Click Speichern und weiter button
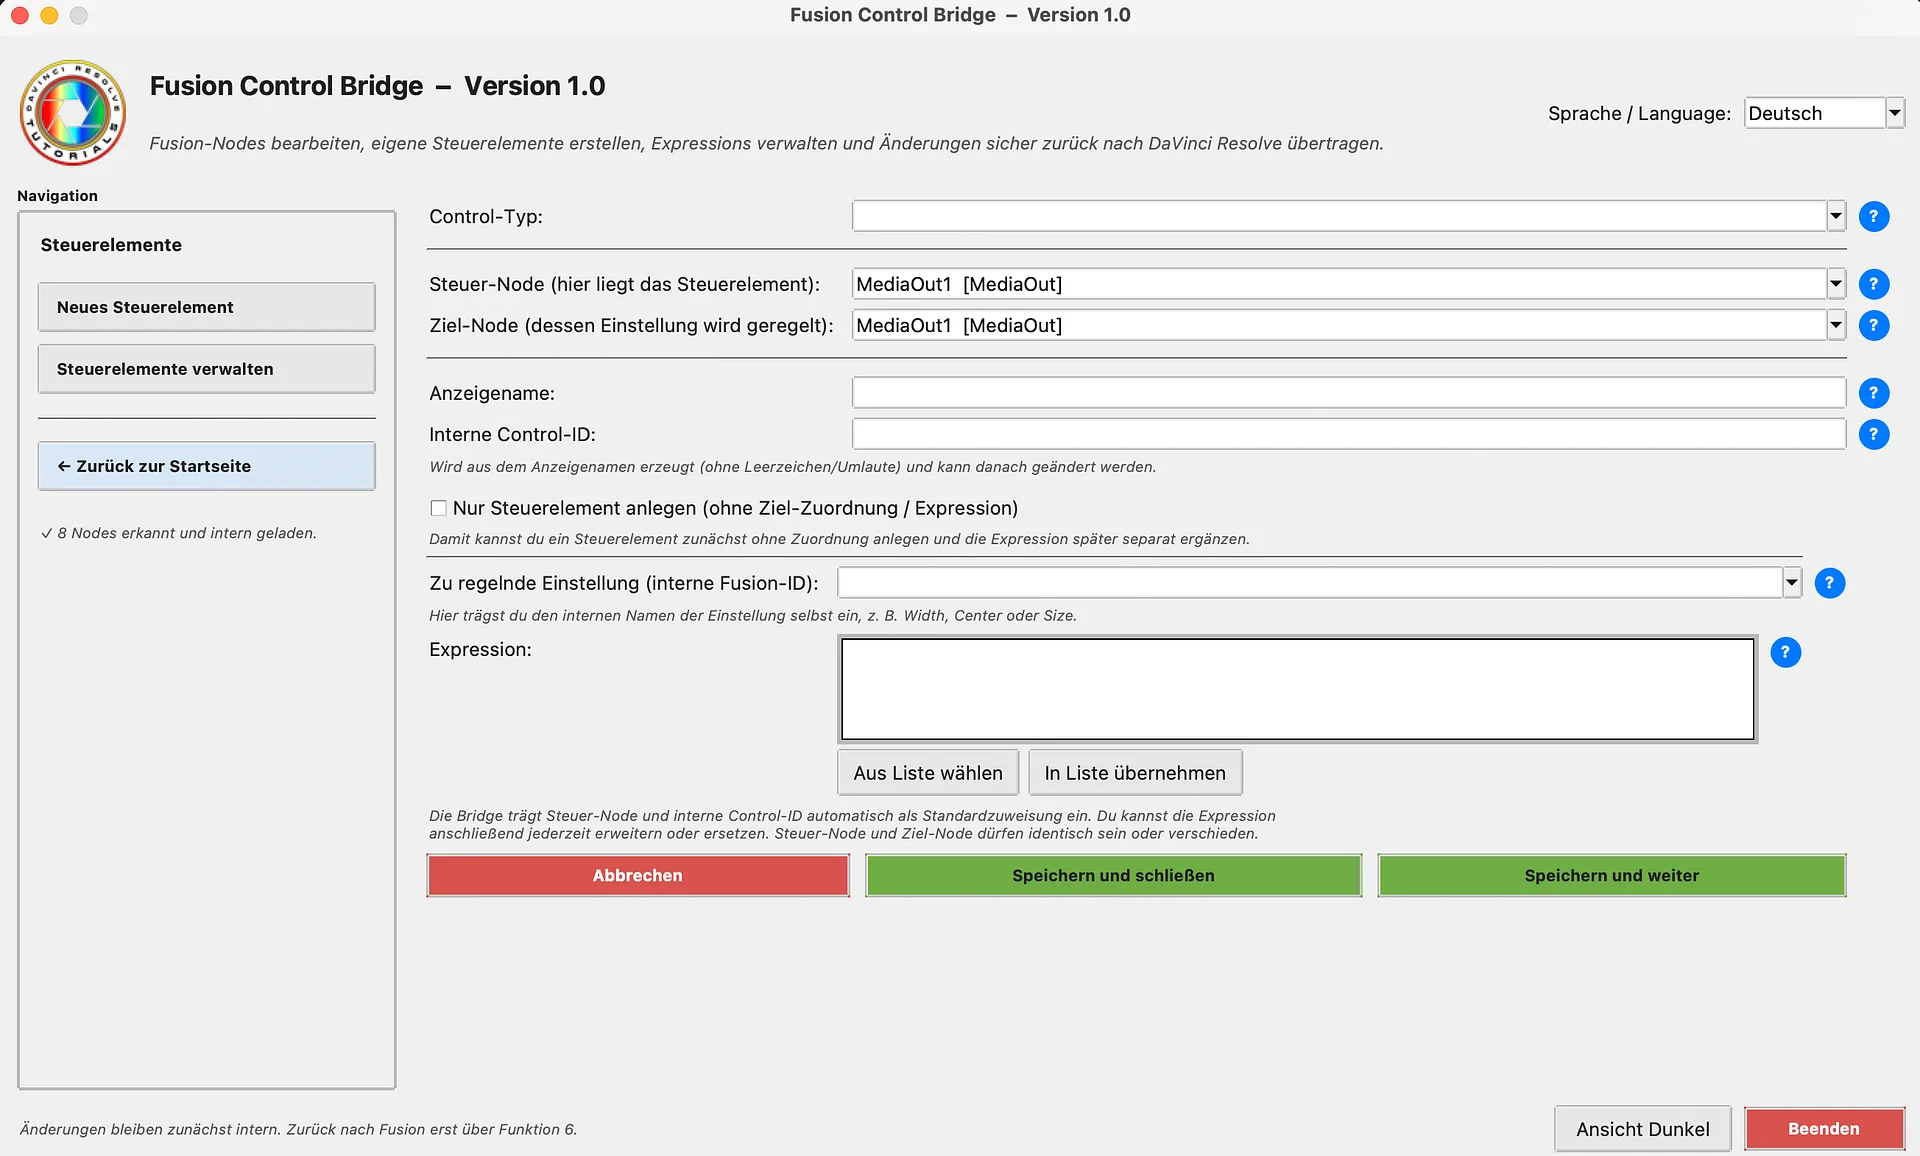 1611,875
